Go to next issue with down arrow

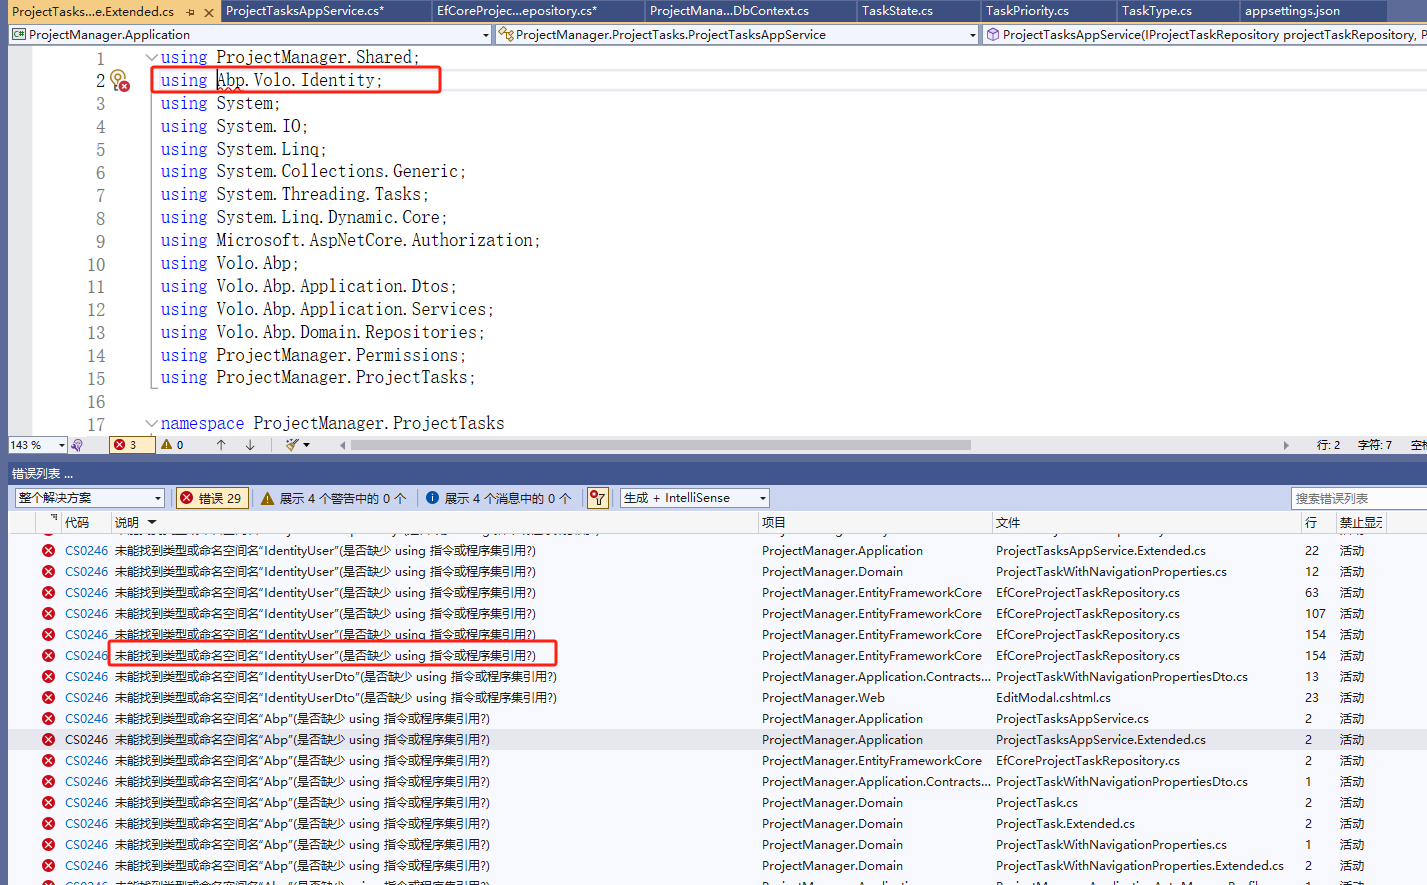pyautogui.click(x=250, y=445)
